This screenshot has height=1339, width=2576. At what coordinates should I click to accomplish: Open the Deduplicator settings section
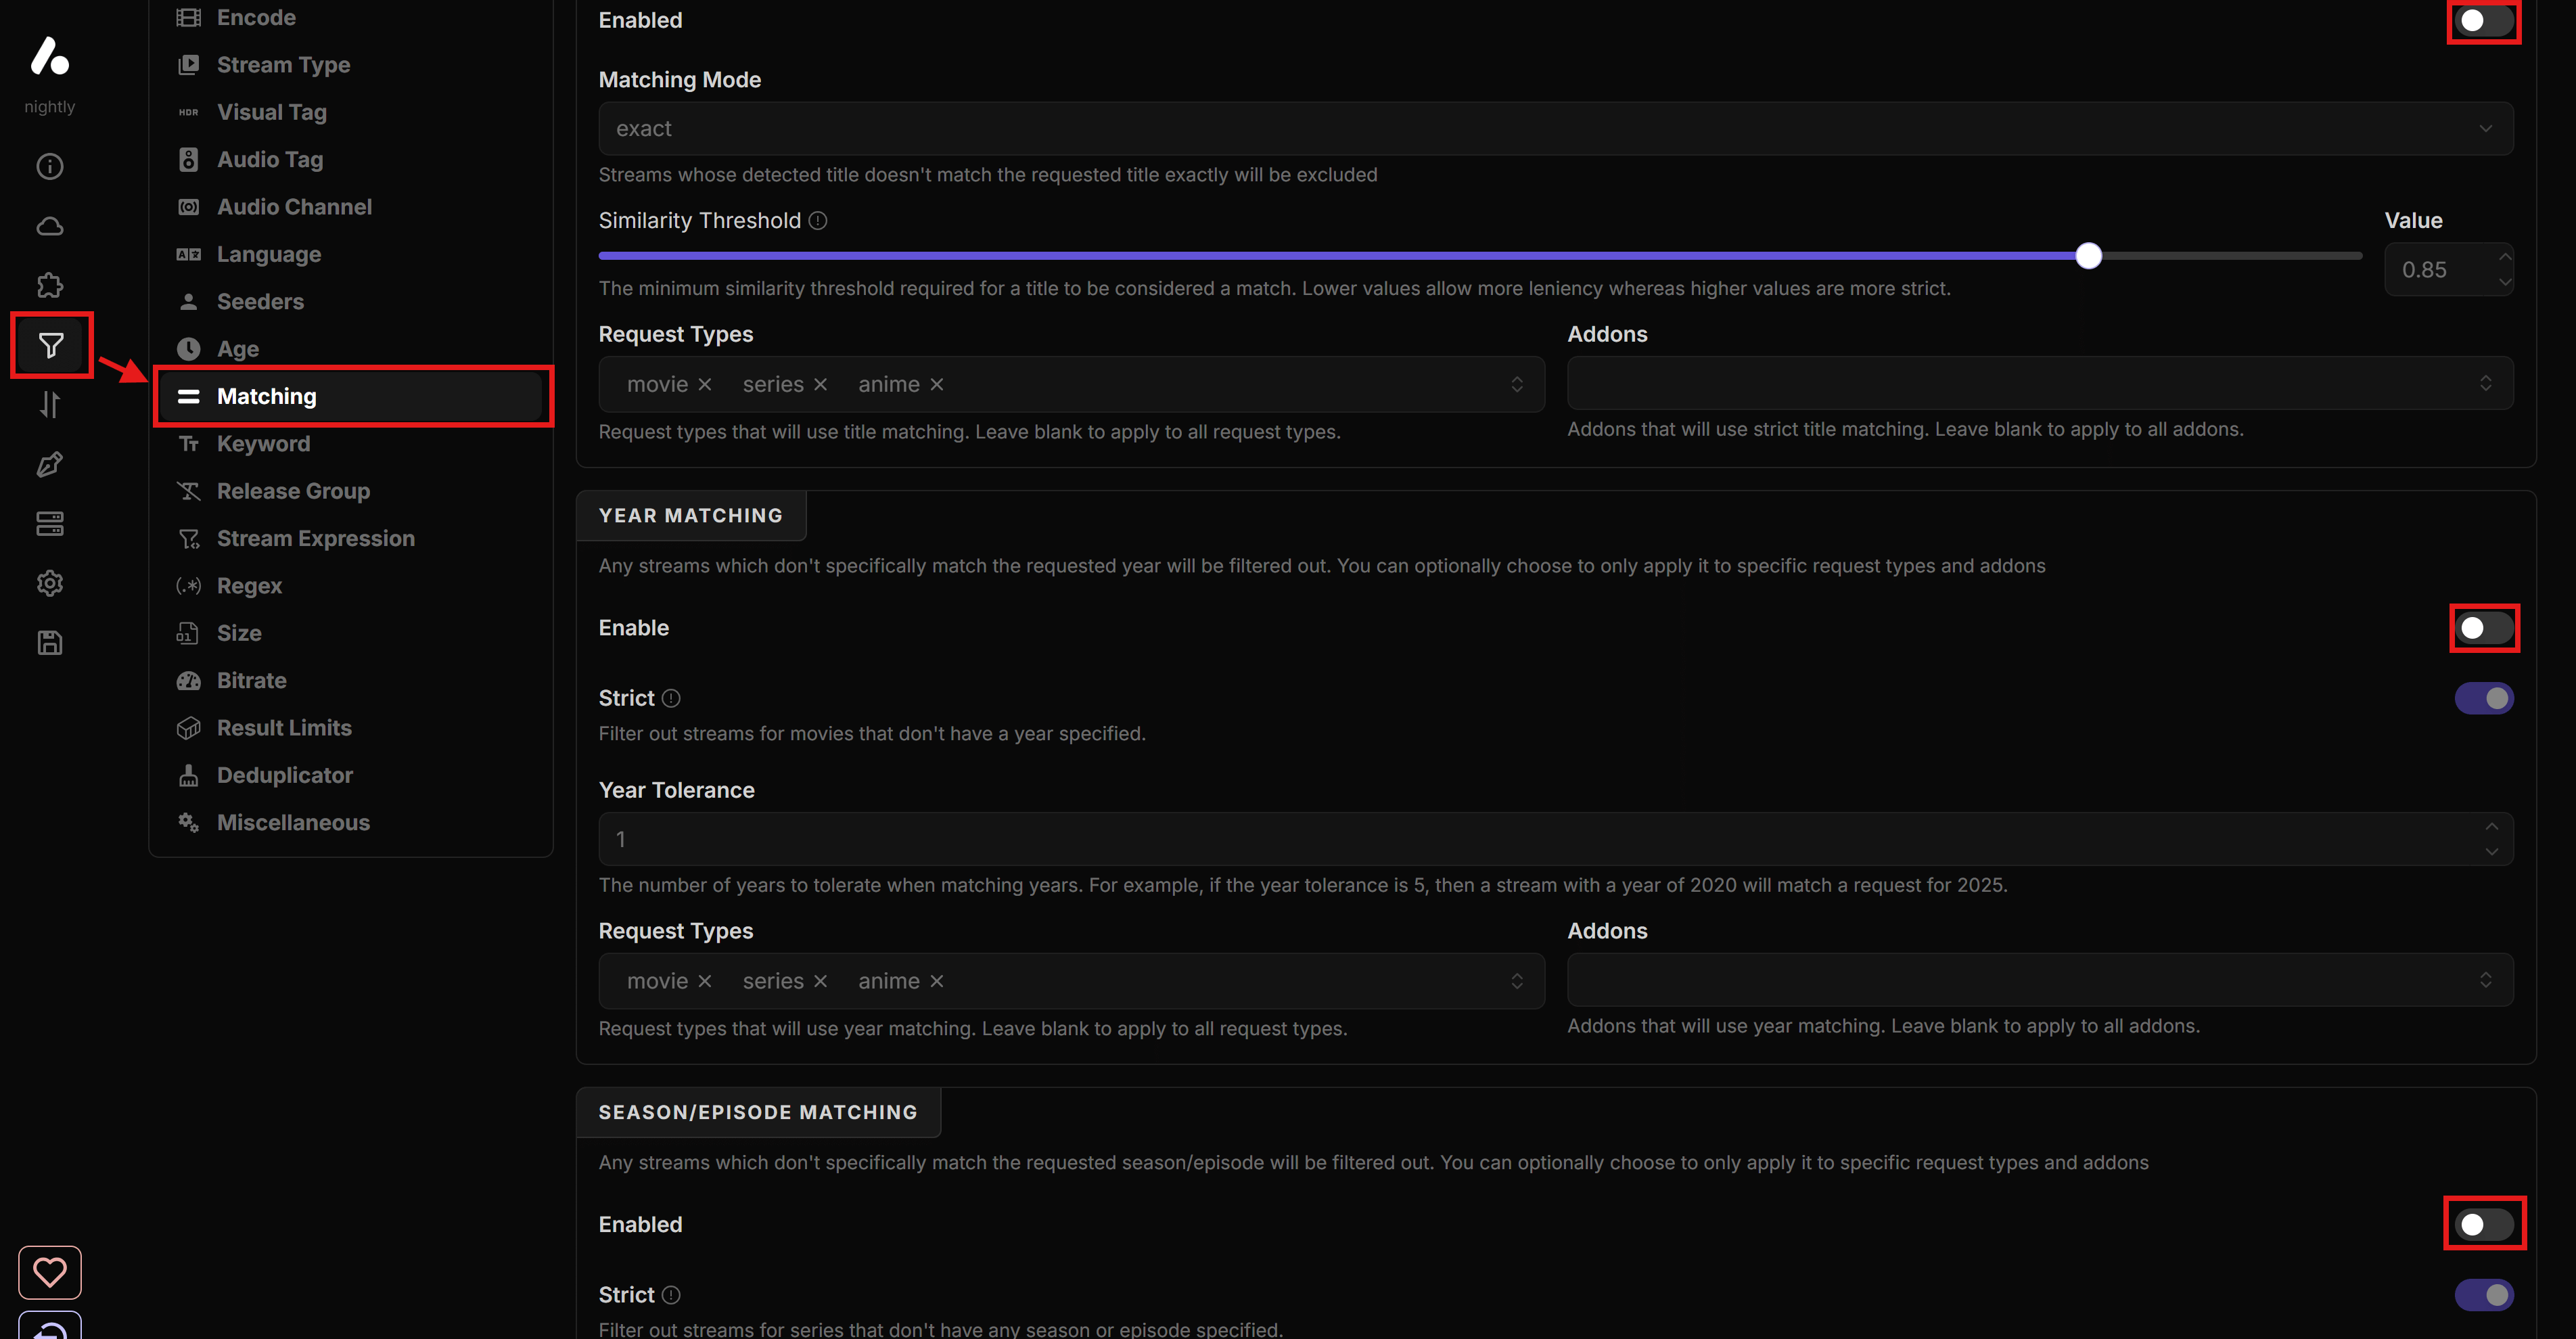tap(284, 774)
